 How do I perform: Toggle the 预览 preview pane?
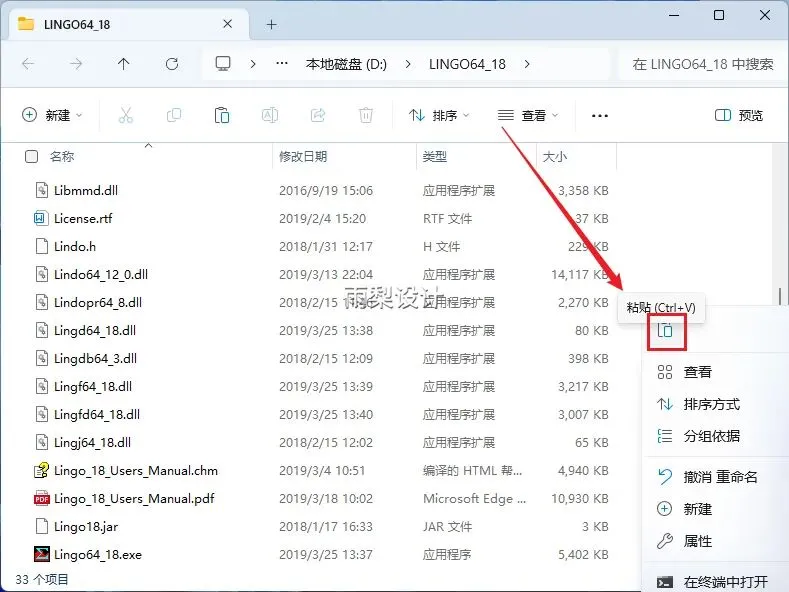click(739, 115)
